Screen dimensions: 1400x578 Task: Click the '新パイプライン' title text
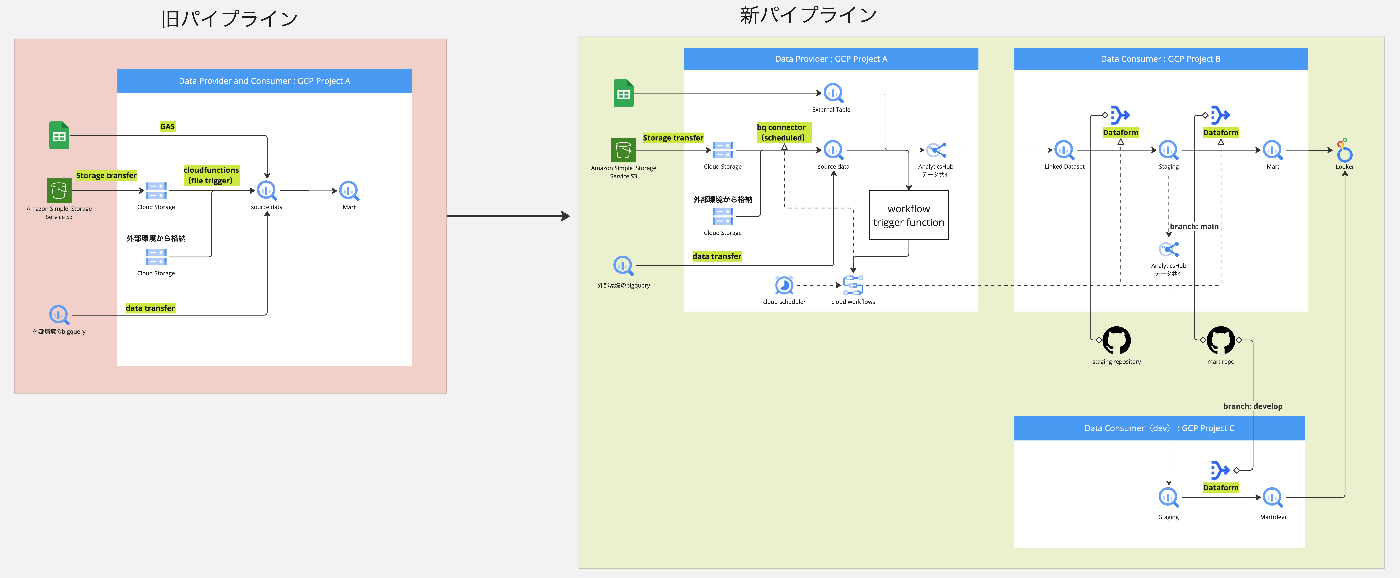808,15
